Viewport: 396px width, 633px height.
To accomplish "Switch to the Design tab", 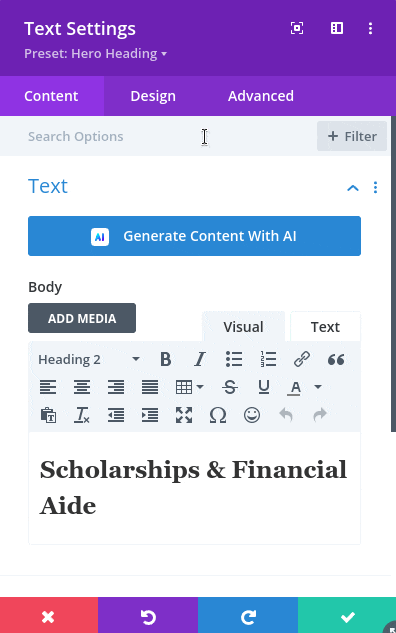I will pos(153,96).
